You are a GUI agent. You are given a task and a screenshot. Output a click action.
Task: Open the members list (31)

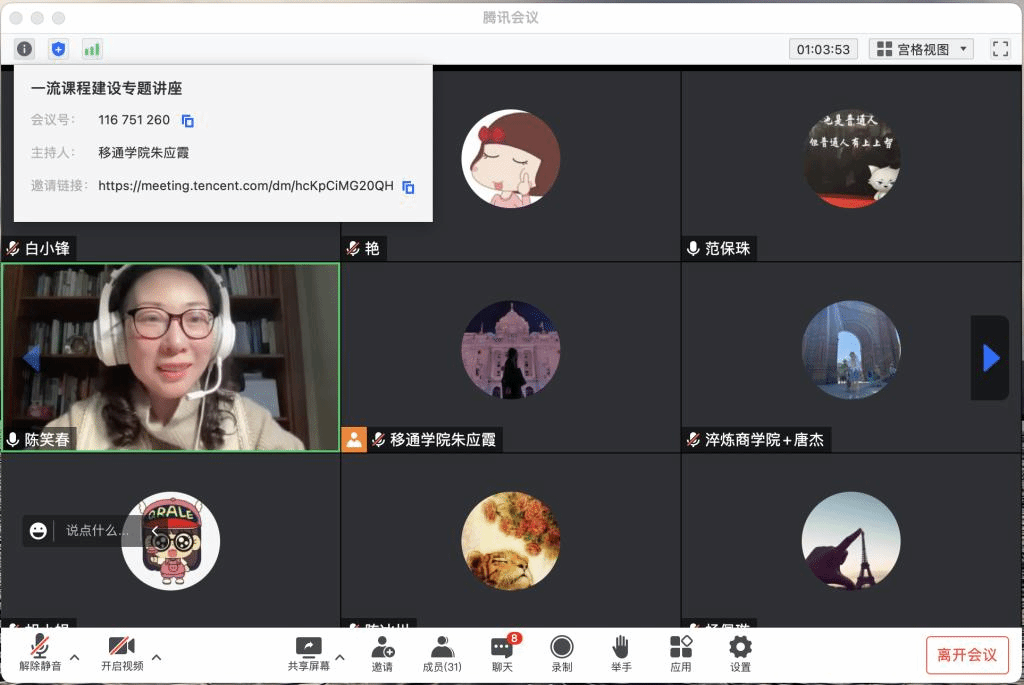point(442,653)
